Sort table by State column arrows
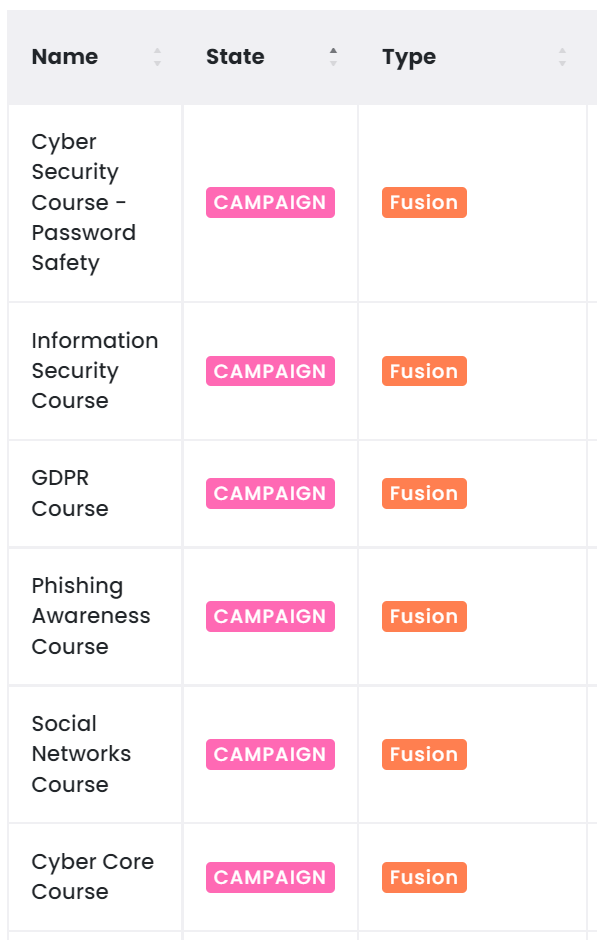597x940 pixels. (x=333, y=57)
